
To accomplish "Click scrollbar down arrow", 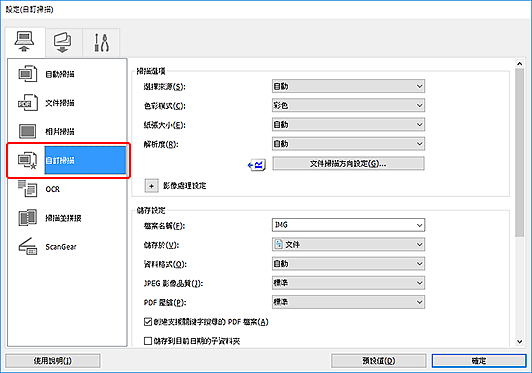I will (519, 342).
